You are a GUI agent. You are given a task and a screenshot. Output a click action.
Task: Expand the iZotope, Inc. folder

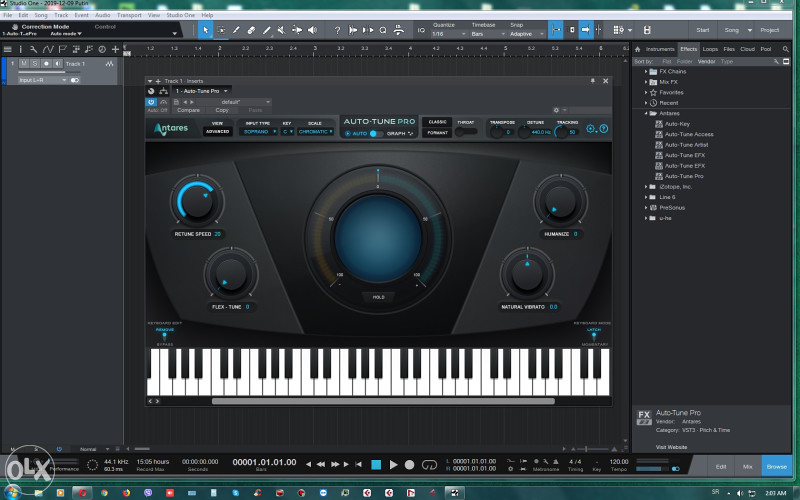[646, 187]
